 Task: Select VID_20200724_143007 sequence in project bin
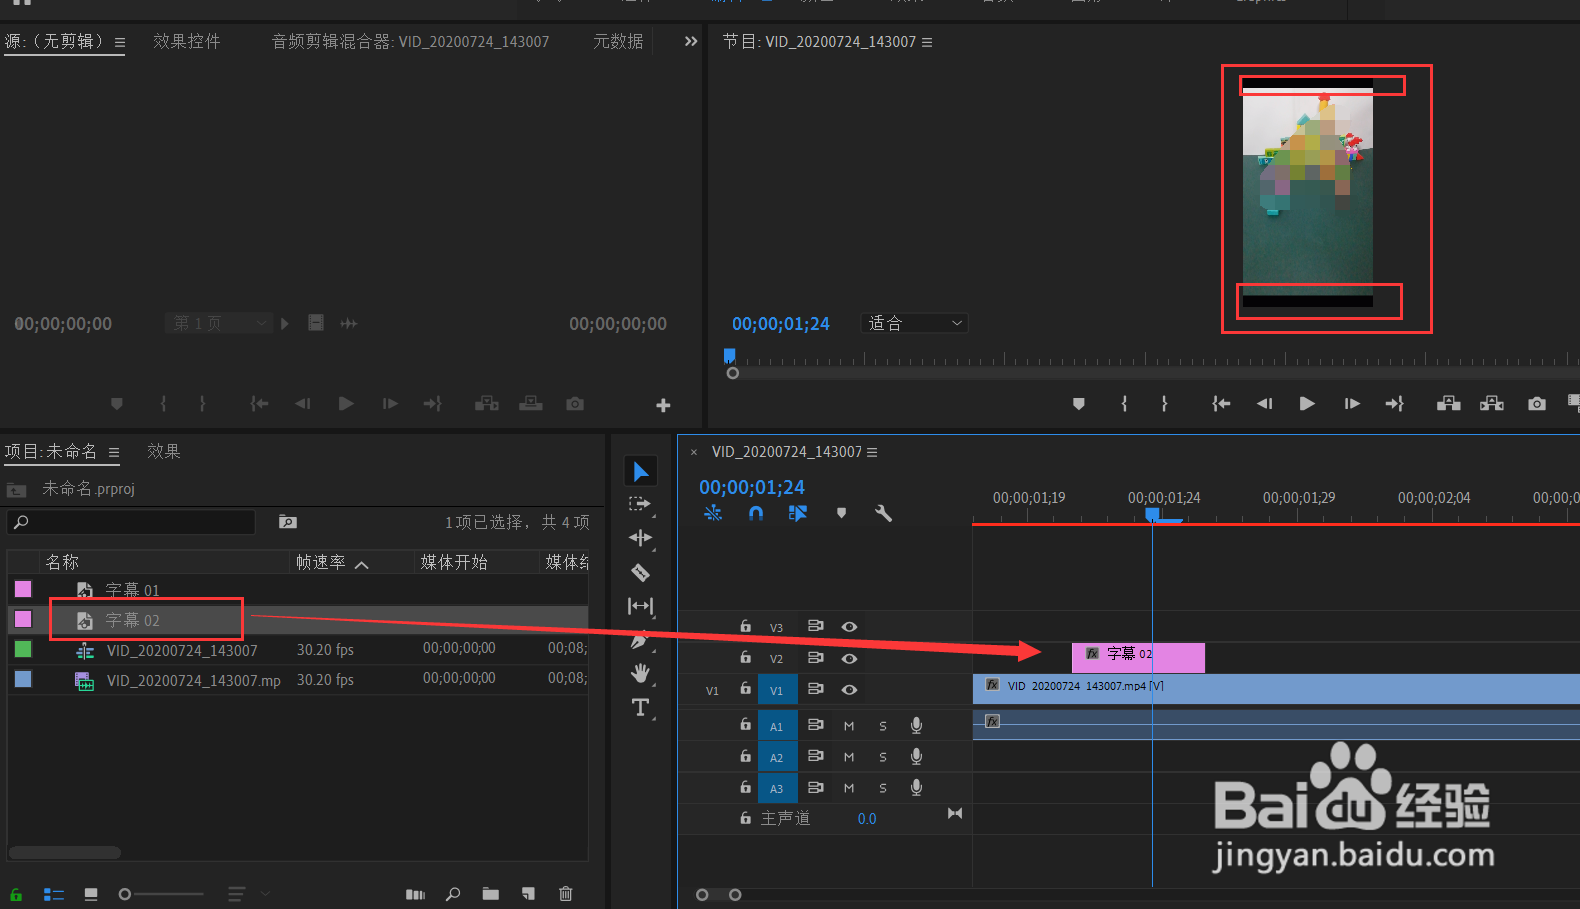[x=182, y=650]
